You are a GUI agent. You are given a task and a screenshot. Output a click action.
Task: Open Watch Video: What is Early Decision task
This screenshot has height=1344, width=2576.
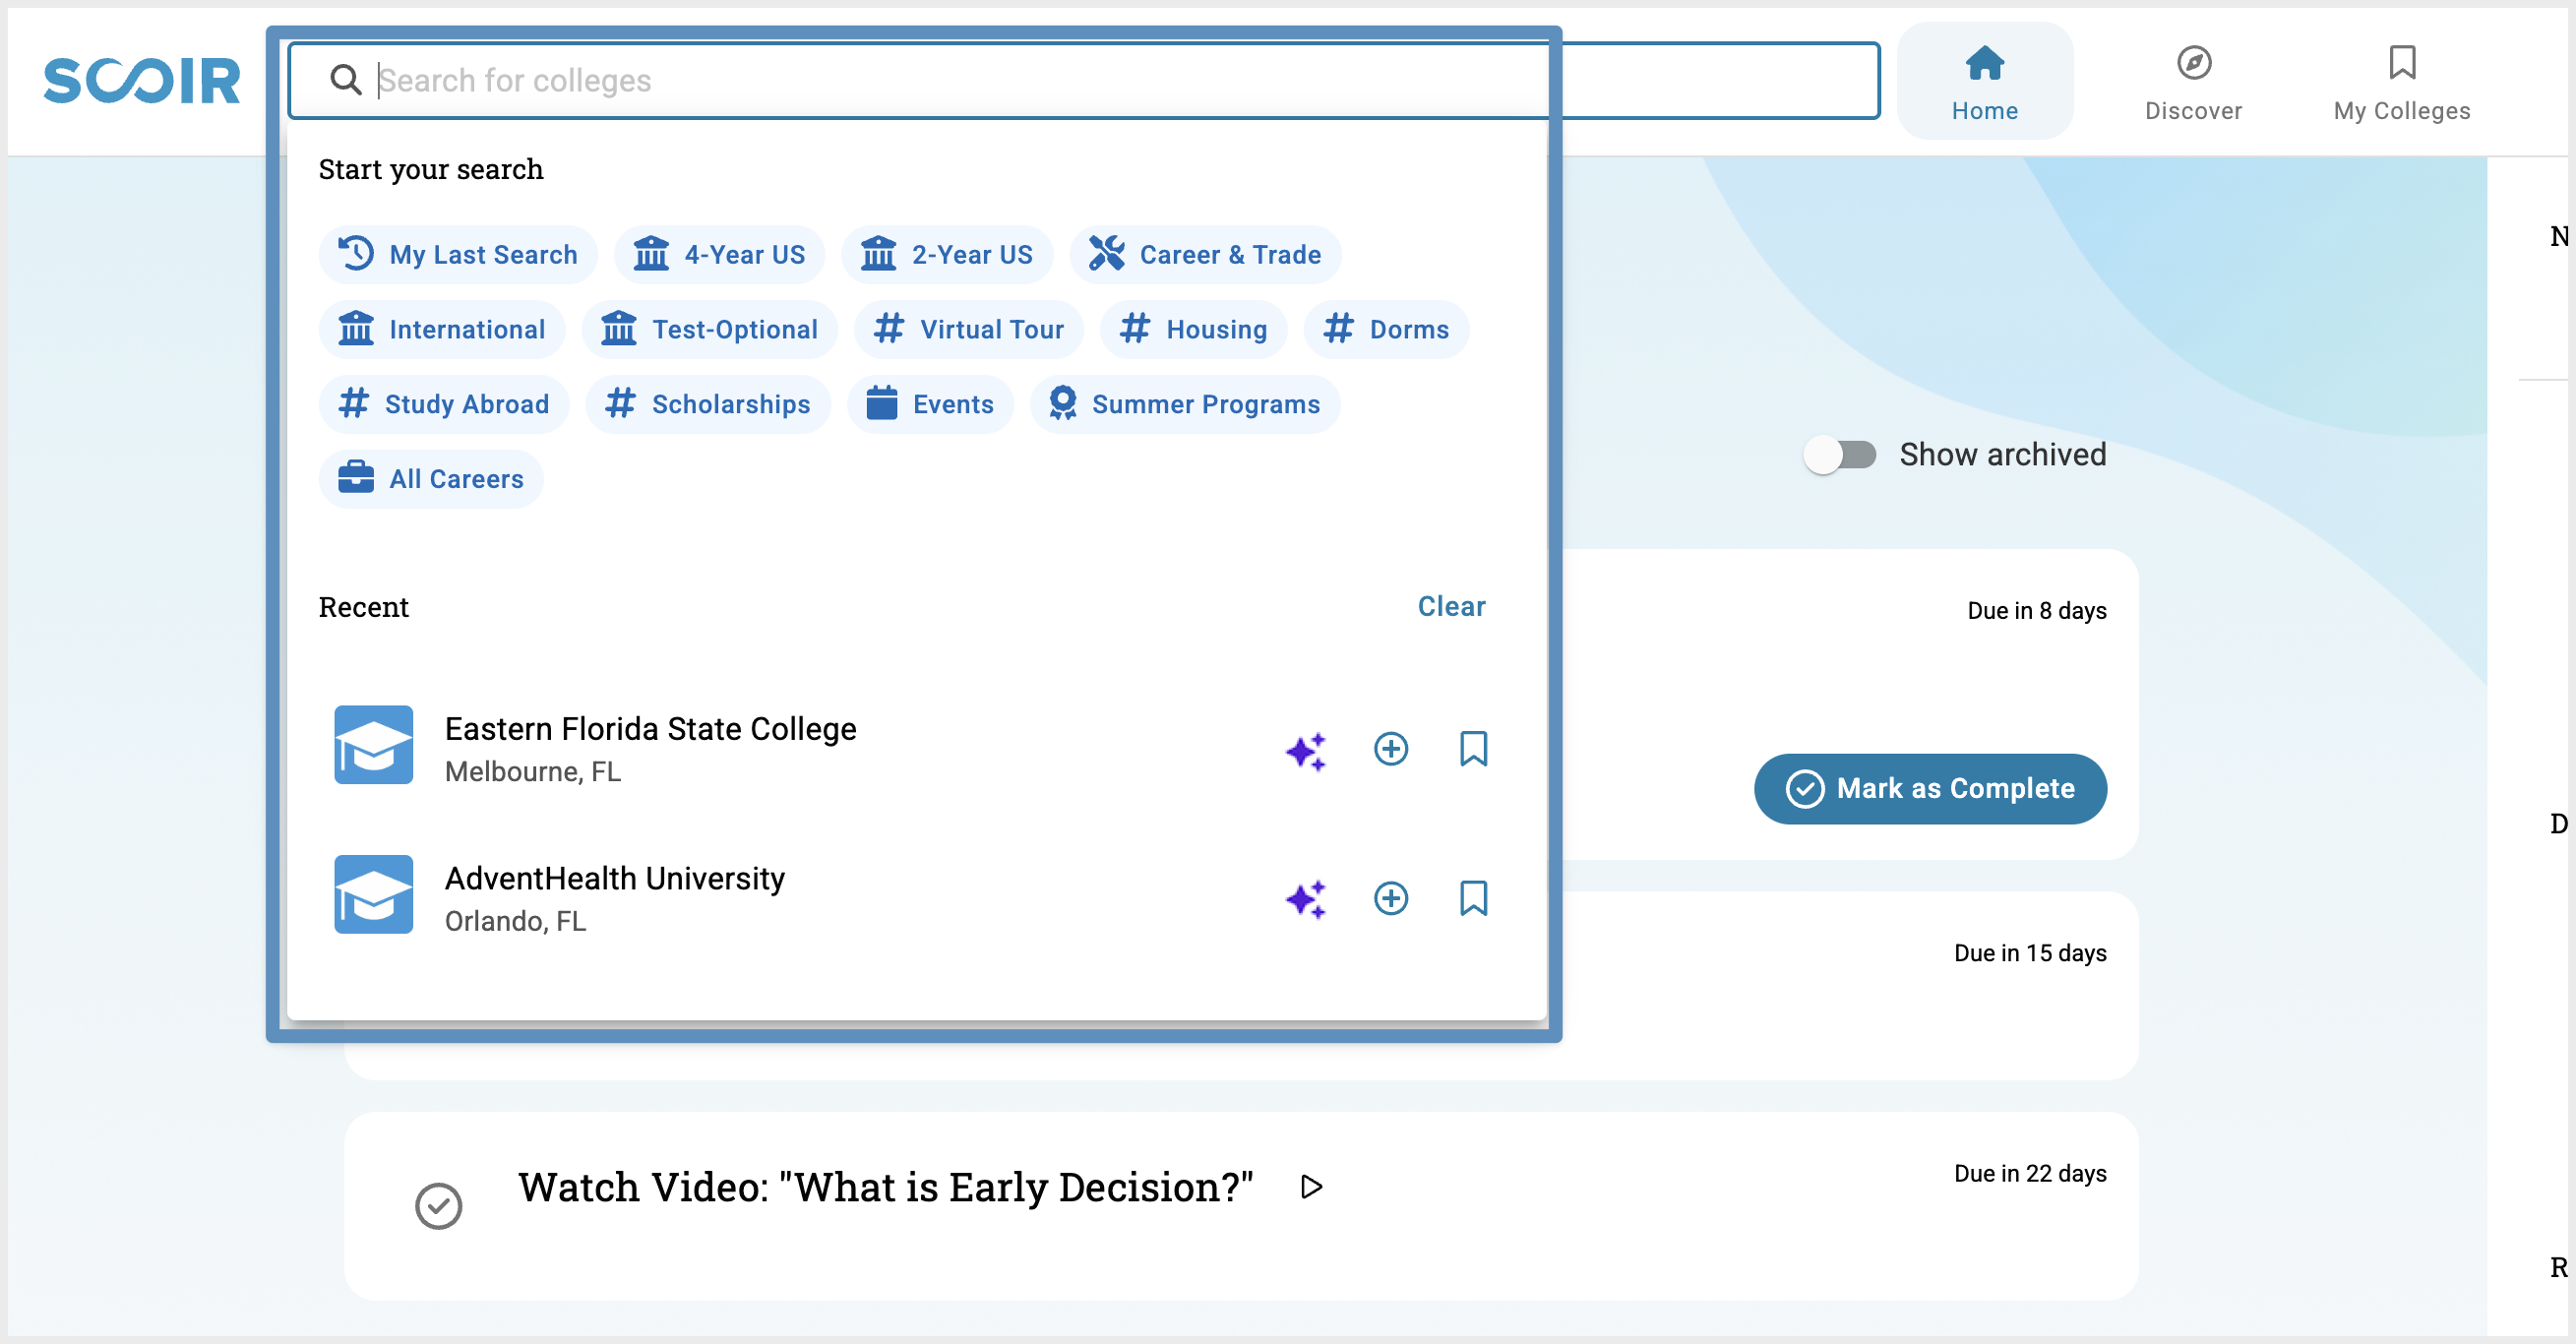885,1187
